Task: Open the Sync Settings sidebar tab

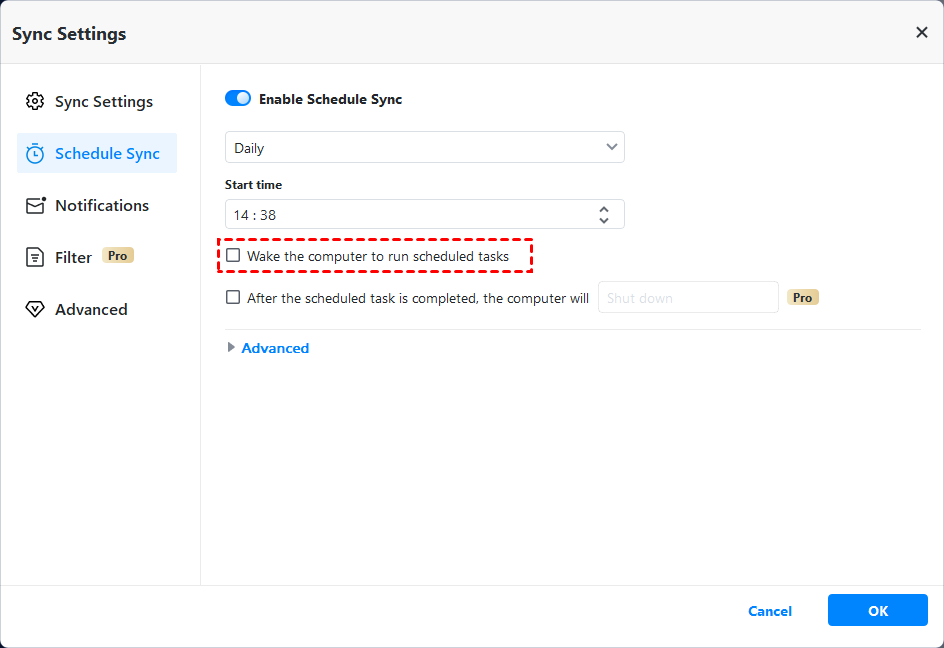Action: [103, 102]
